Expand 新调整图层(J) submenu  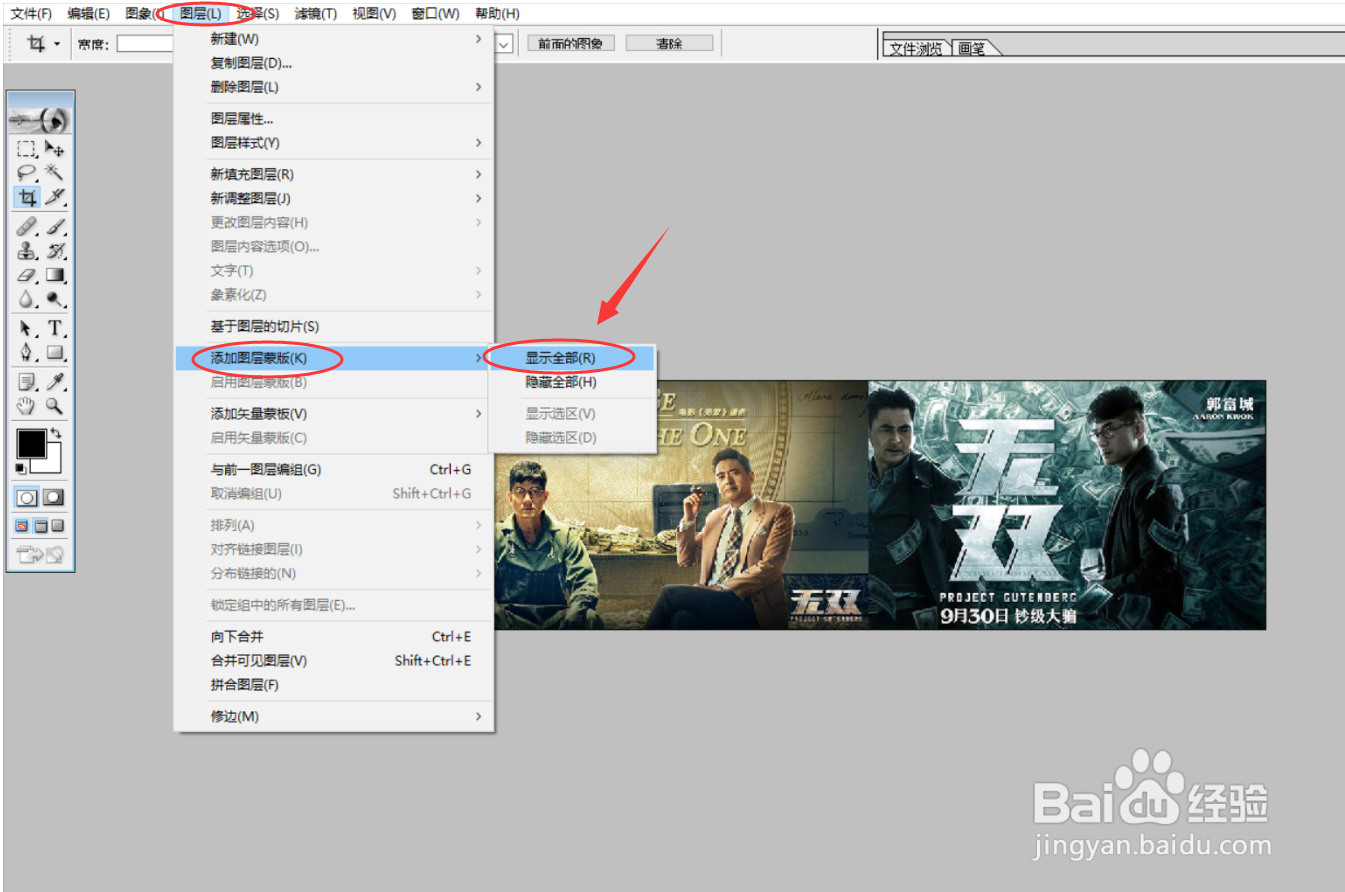coord(478,198)
